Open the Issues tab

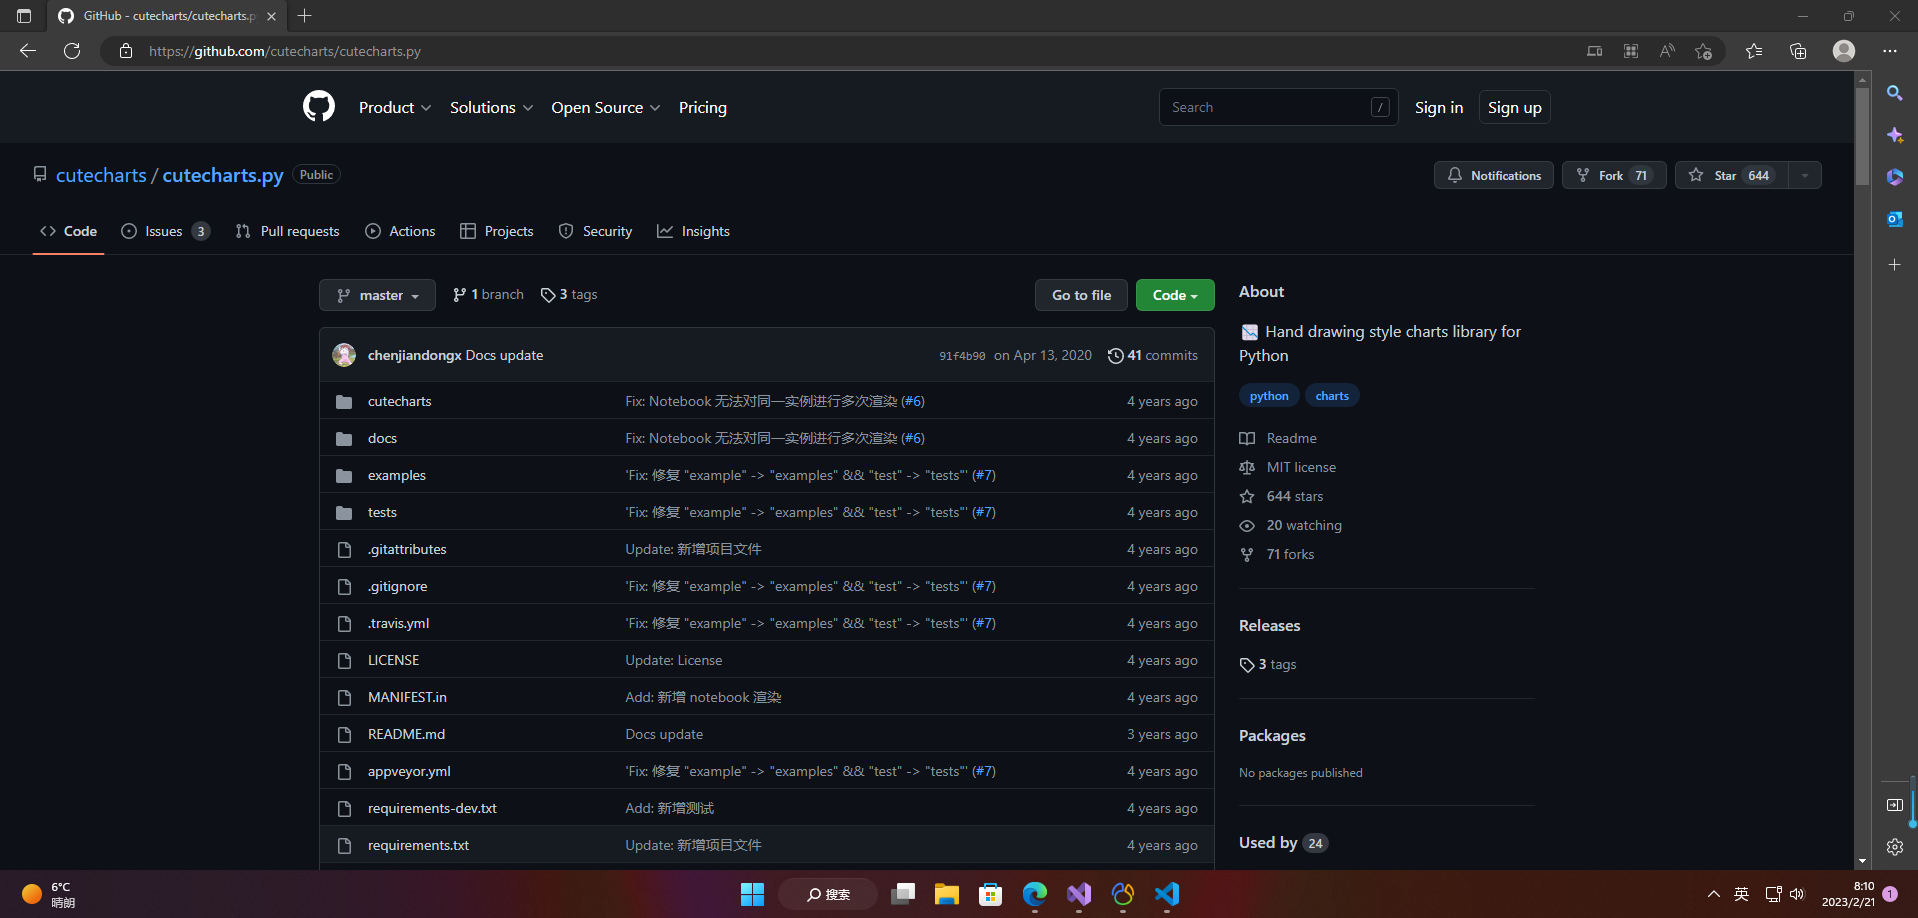click(x=165, y=231)
